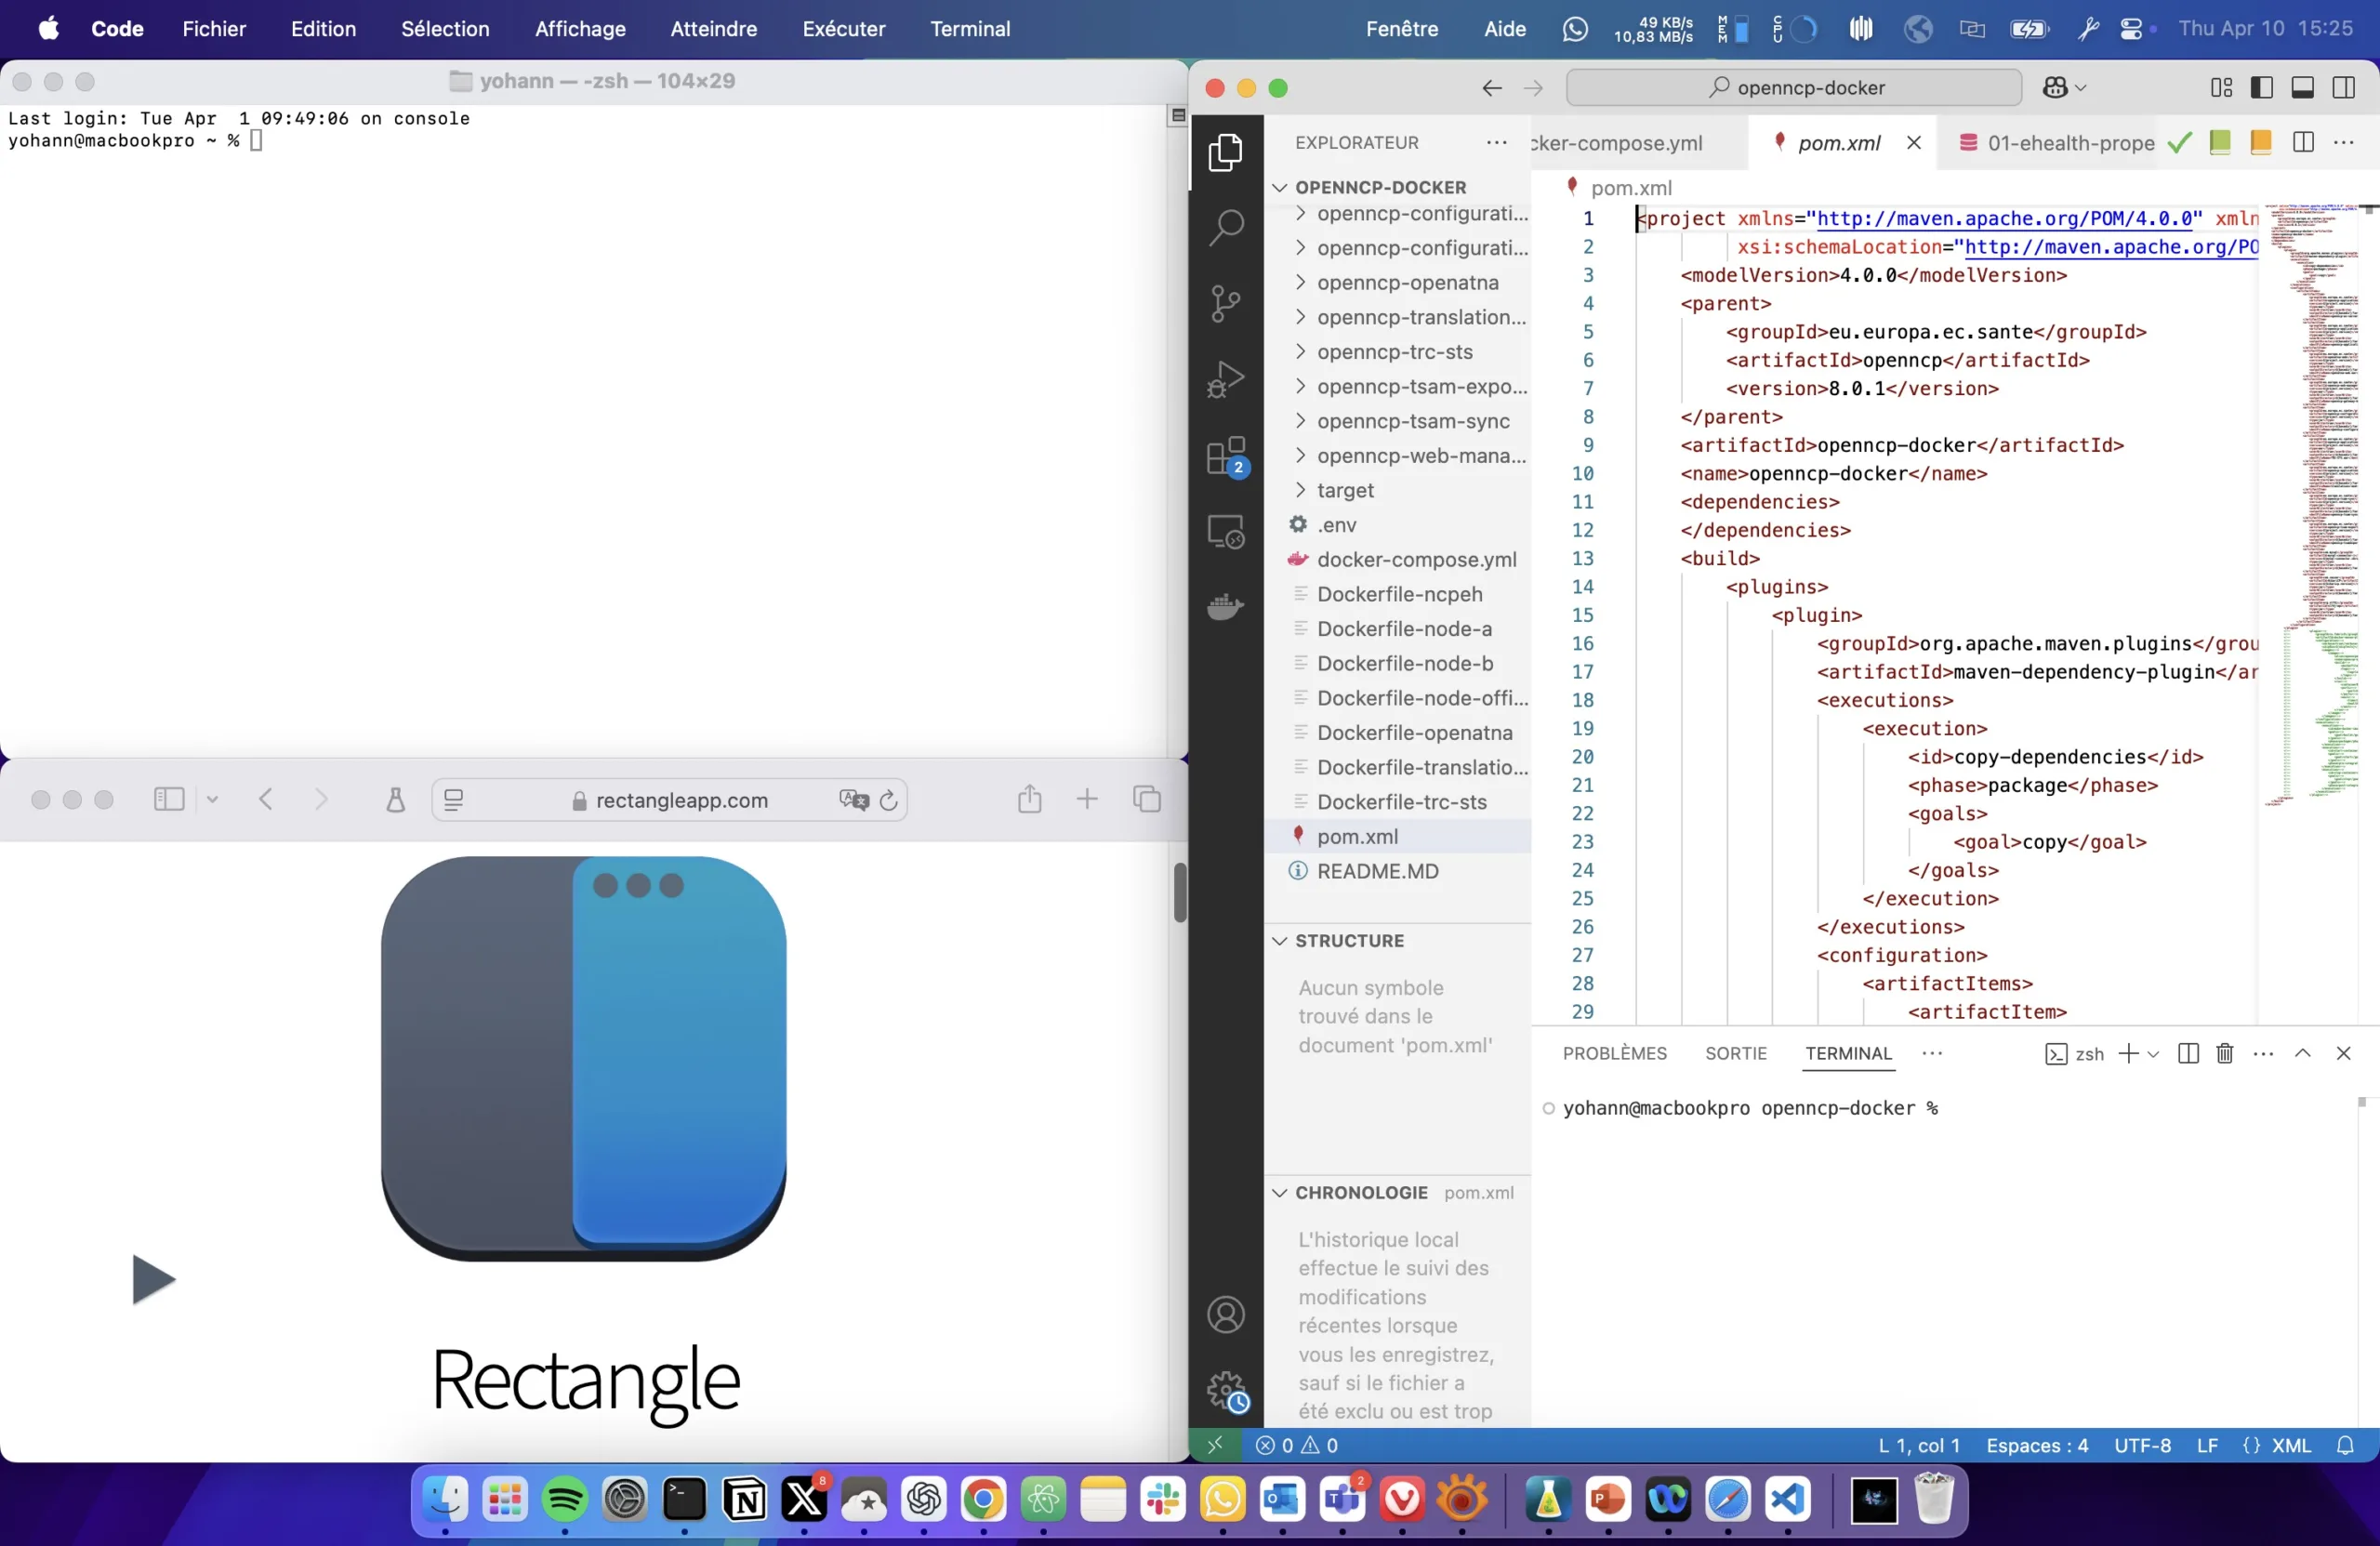Image resolution: width=2380 pixels, height=1546 pixels.
Task: Kill the terminal with the trash icon
Action: point(2224,1053)
